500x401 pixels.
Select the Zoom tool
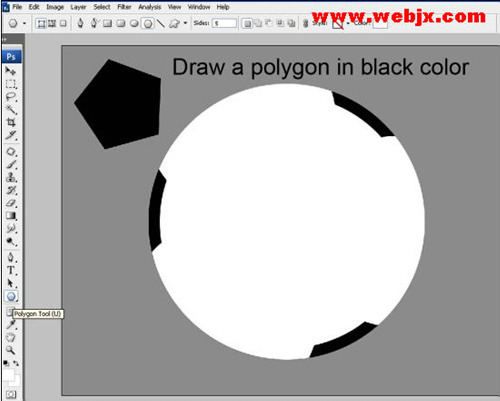(x=11, y=350)
